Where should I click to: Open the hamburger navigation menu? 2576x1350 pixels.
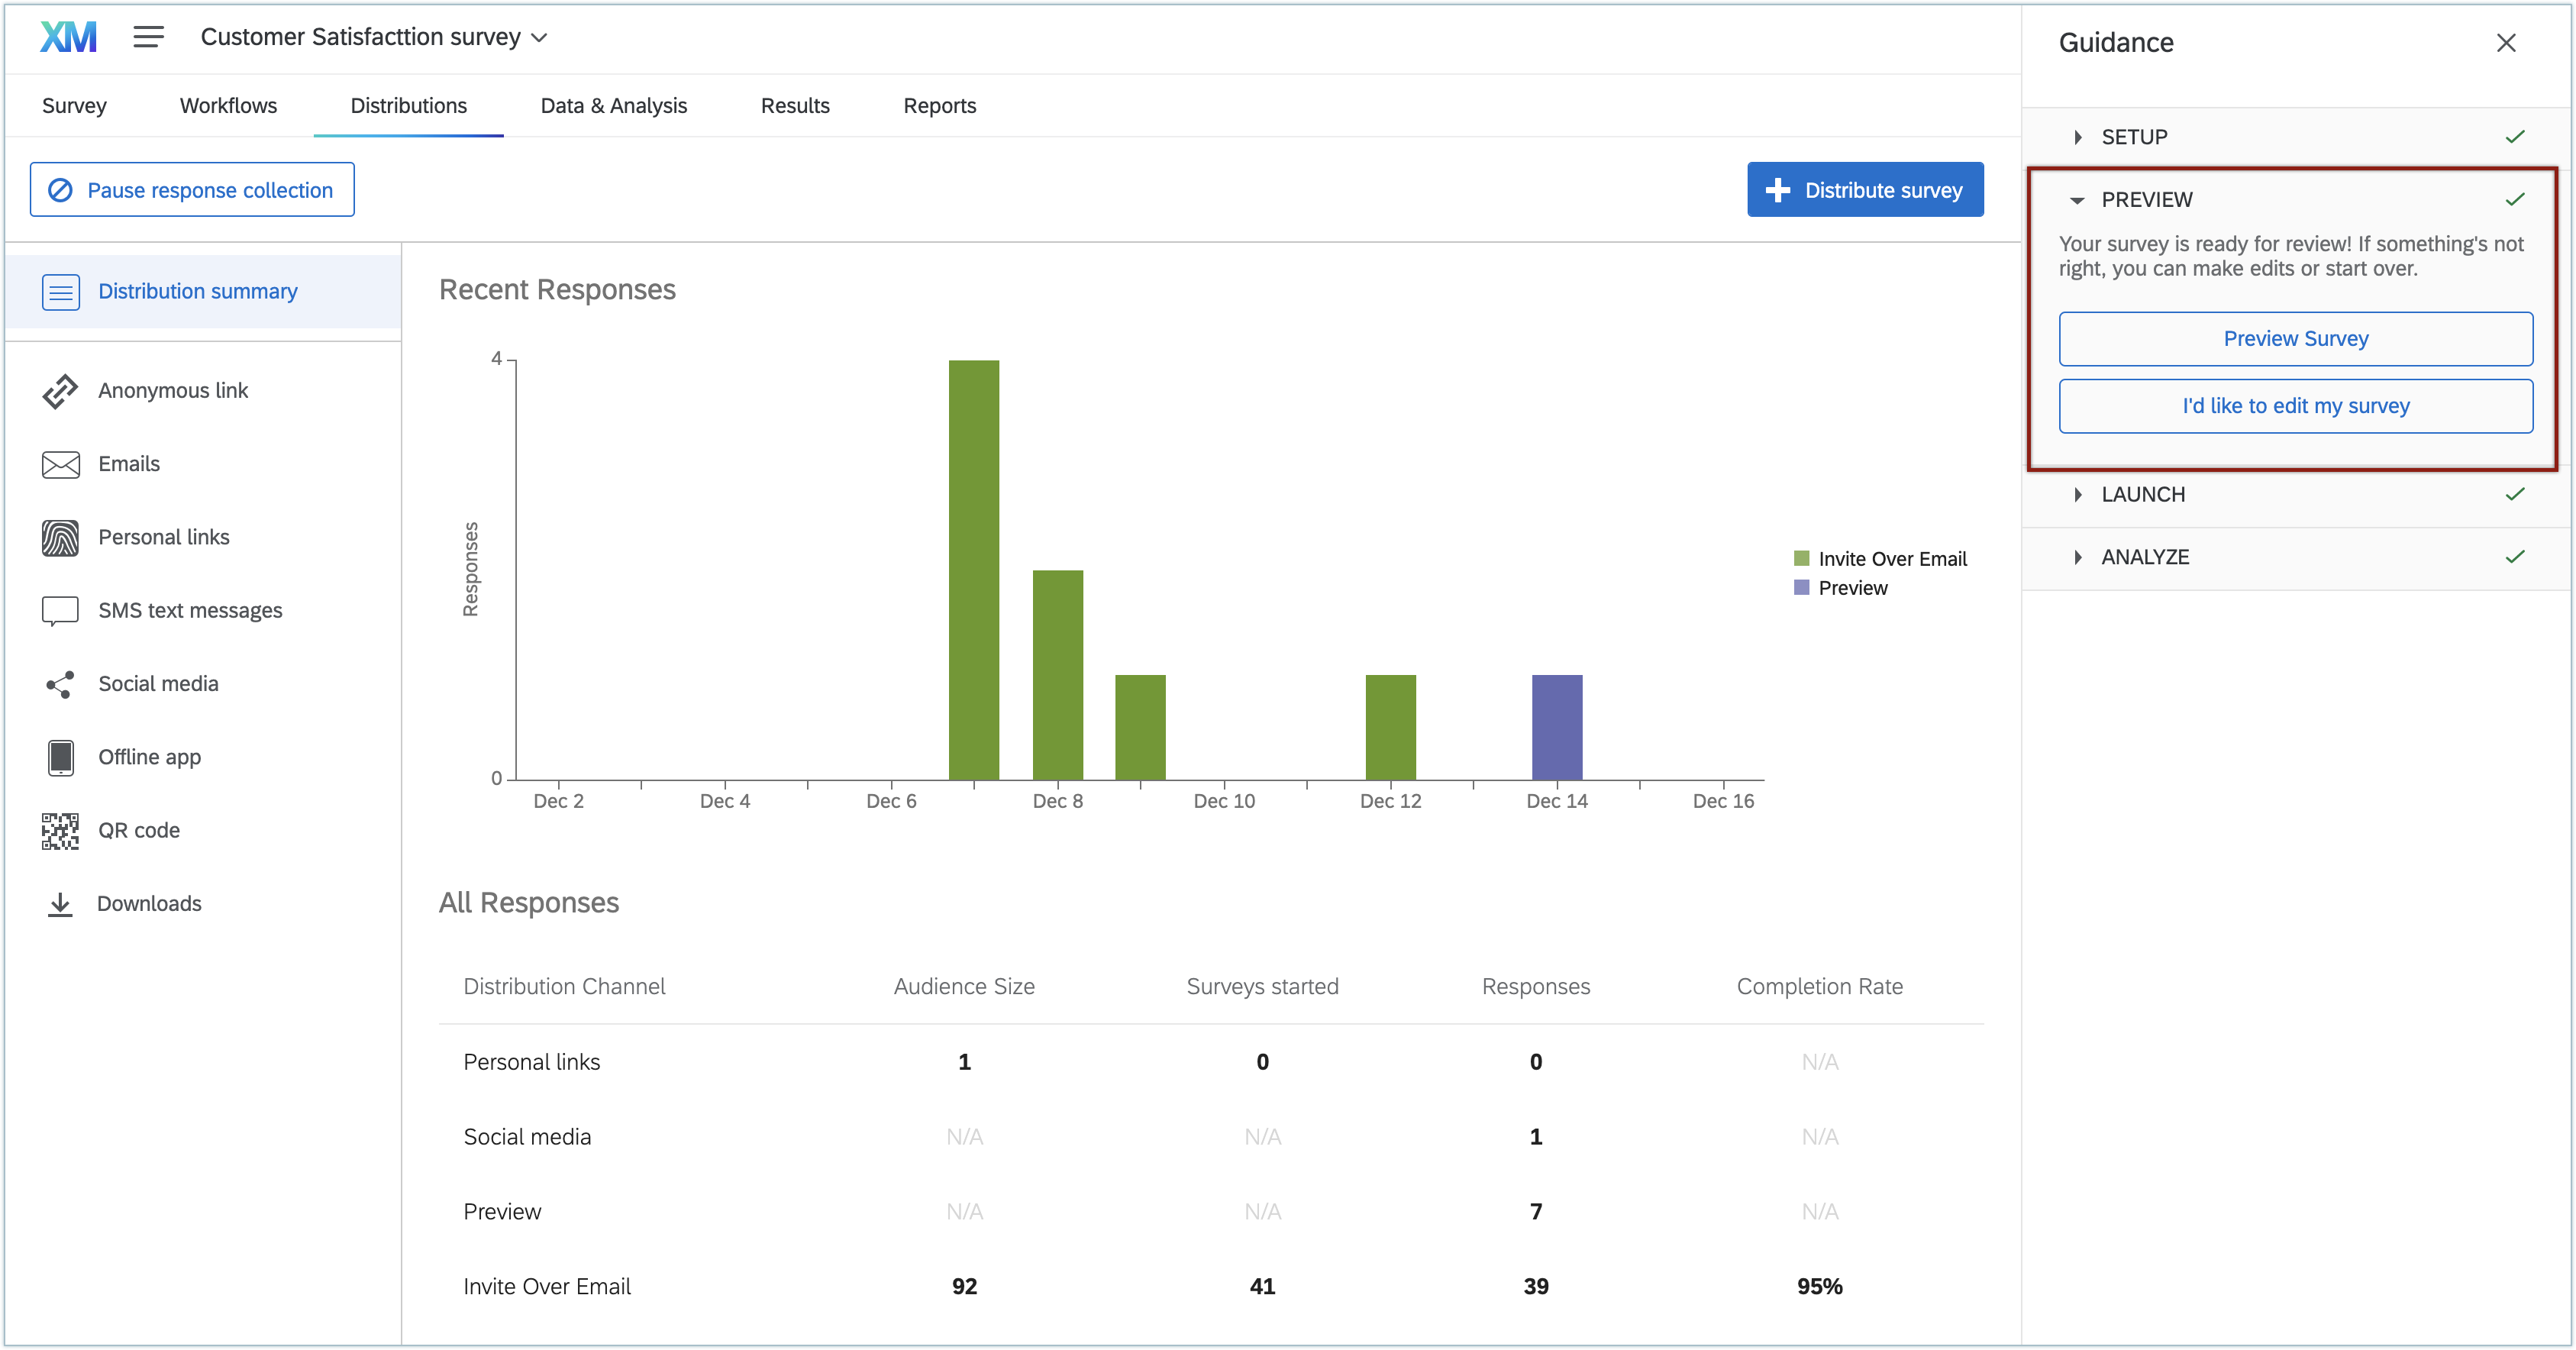click(x=148, y=37)
